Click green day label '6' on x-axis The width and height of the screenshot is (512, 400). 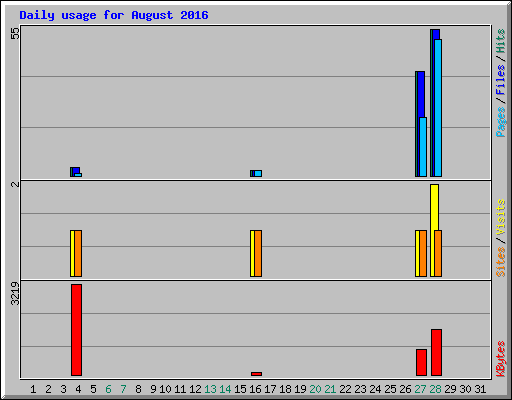[x=108, y=389]
